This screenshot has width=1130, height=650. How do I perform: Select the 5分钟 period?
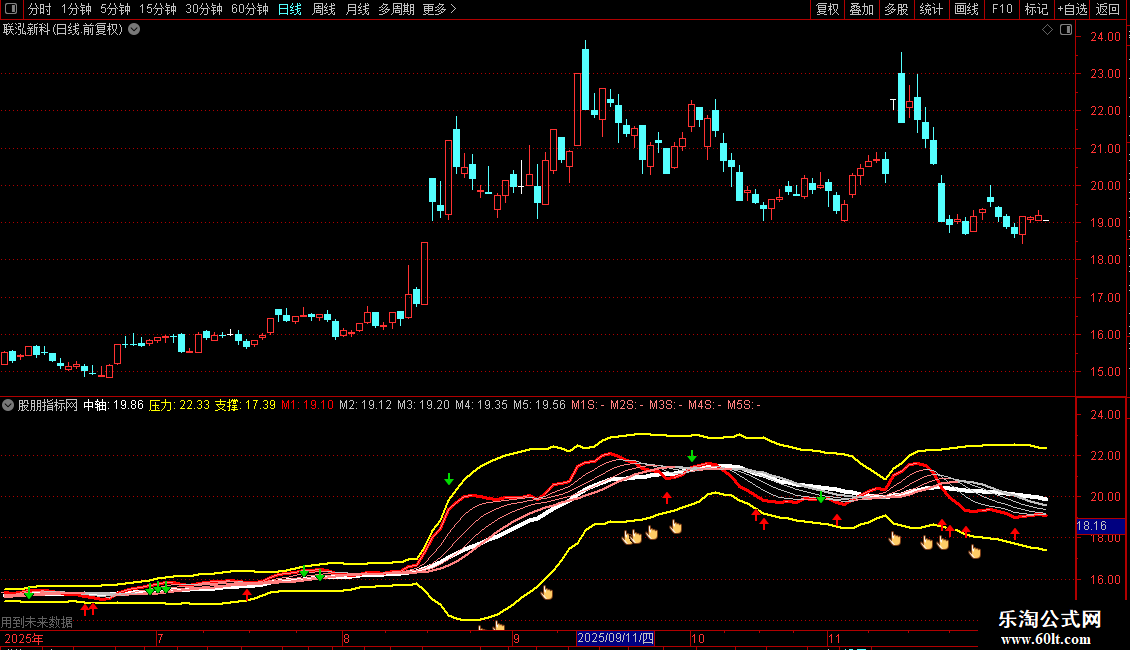(115, 9)
